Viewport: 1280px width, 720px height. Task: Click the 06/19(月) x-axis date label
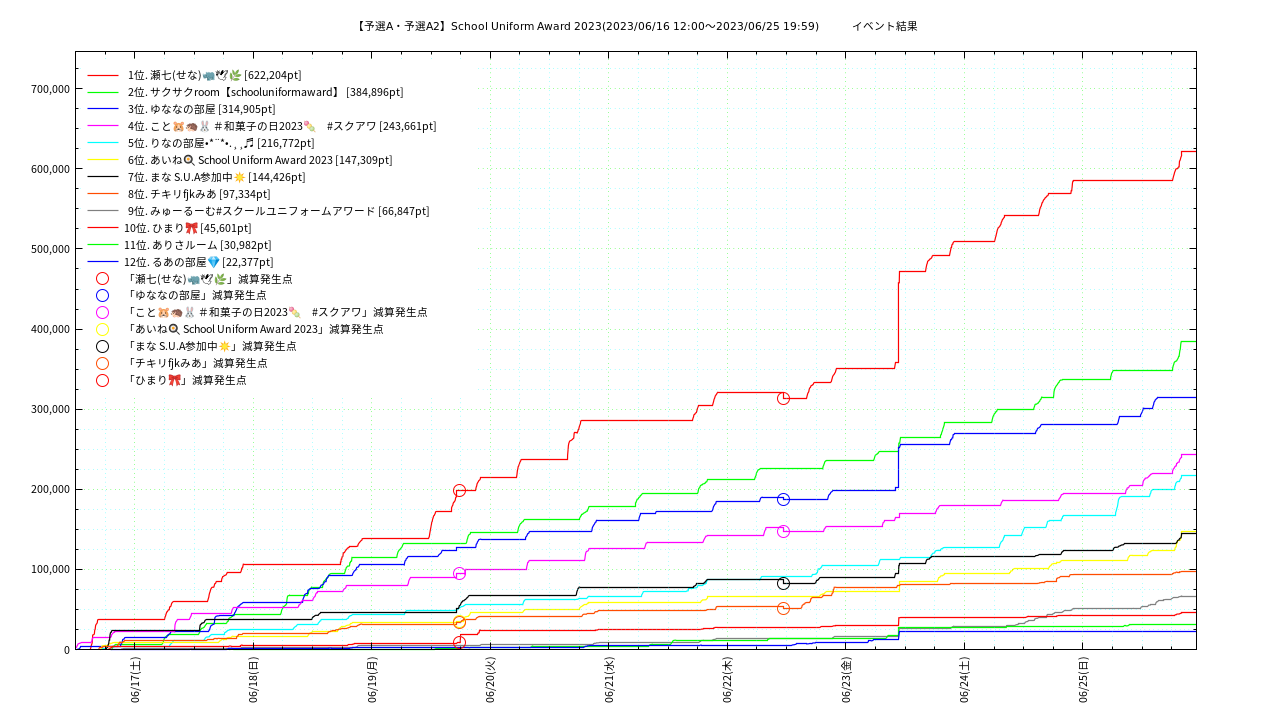pos(372,680)
